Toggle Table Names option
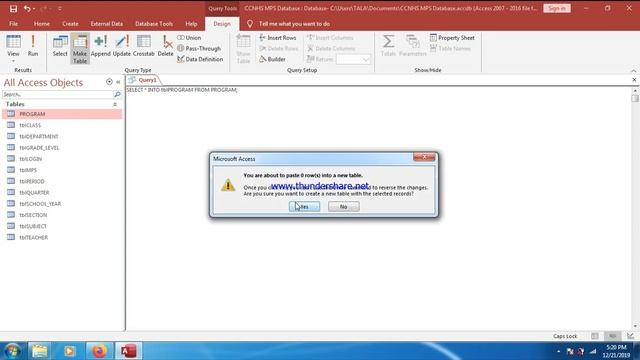The image size is (640, 360). 450,48
